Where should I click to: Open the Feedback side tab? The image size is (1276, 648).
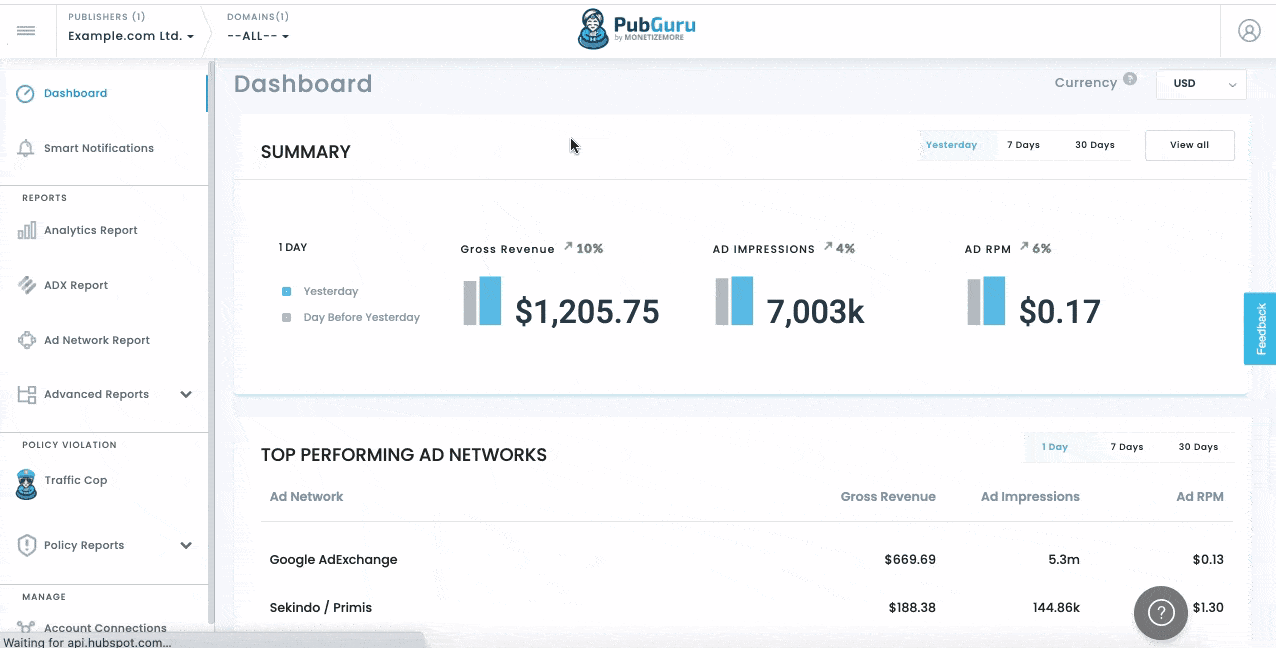1260,329
